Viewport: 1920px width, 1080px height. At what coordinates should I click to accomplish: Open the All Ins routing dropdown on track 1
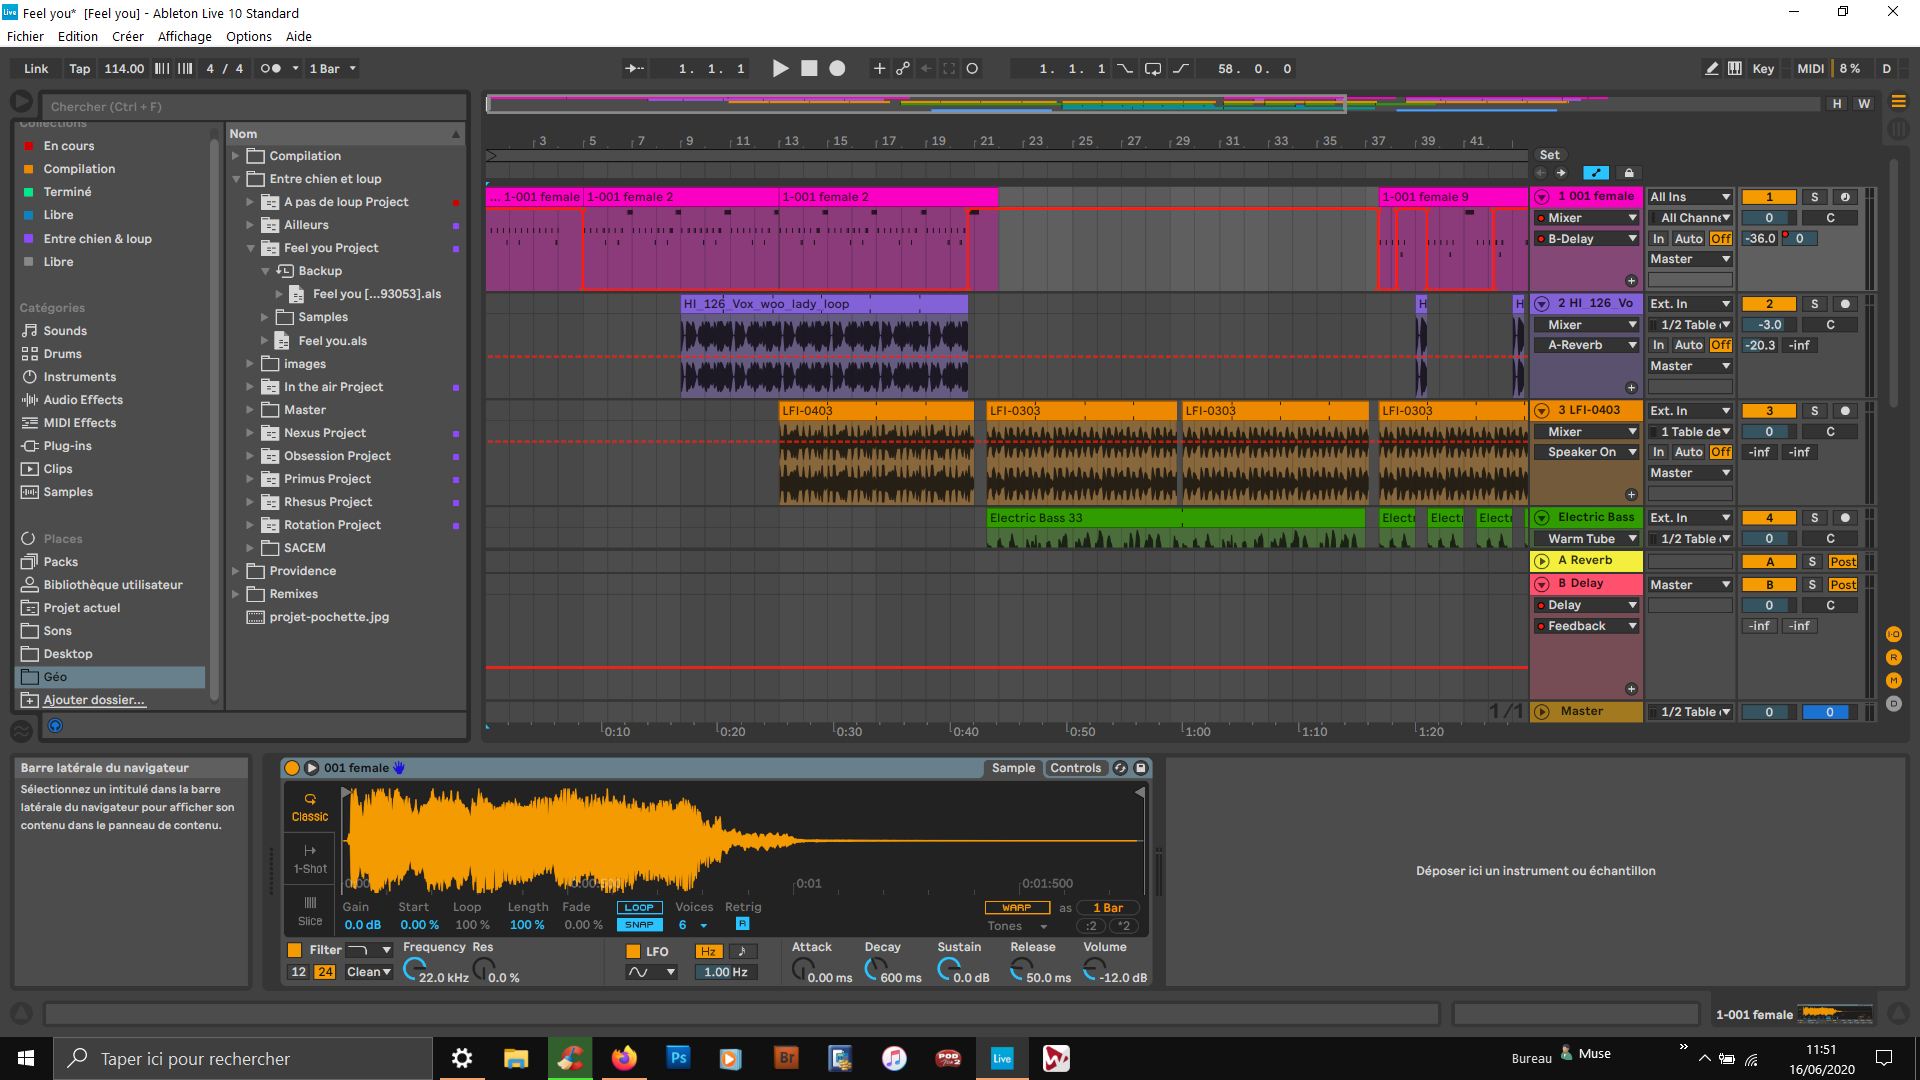tap(1689, 196)
